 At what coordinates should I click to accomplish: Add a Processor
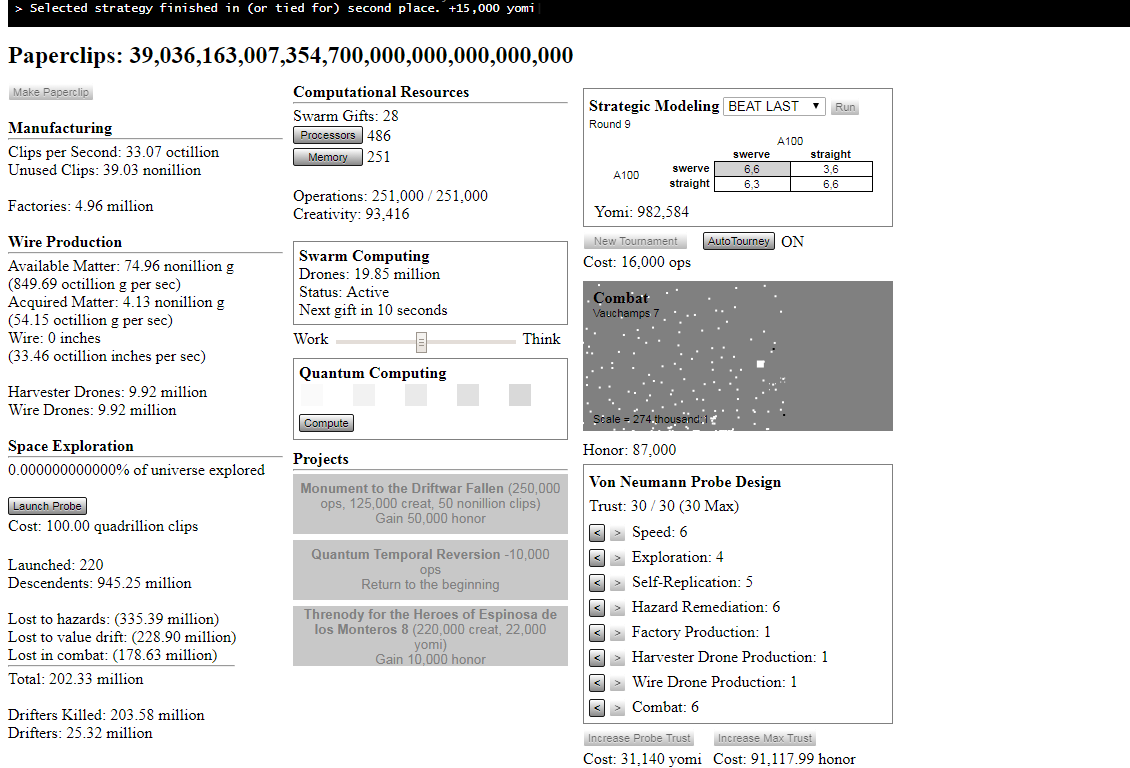[327, 135]
